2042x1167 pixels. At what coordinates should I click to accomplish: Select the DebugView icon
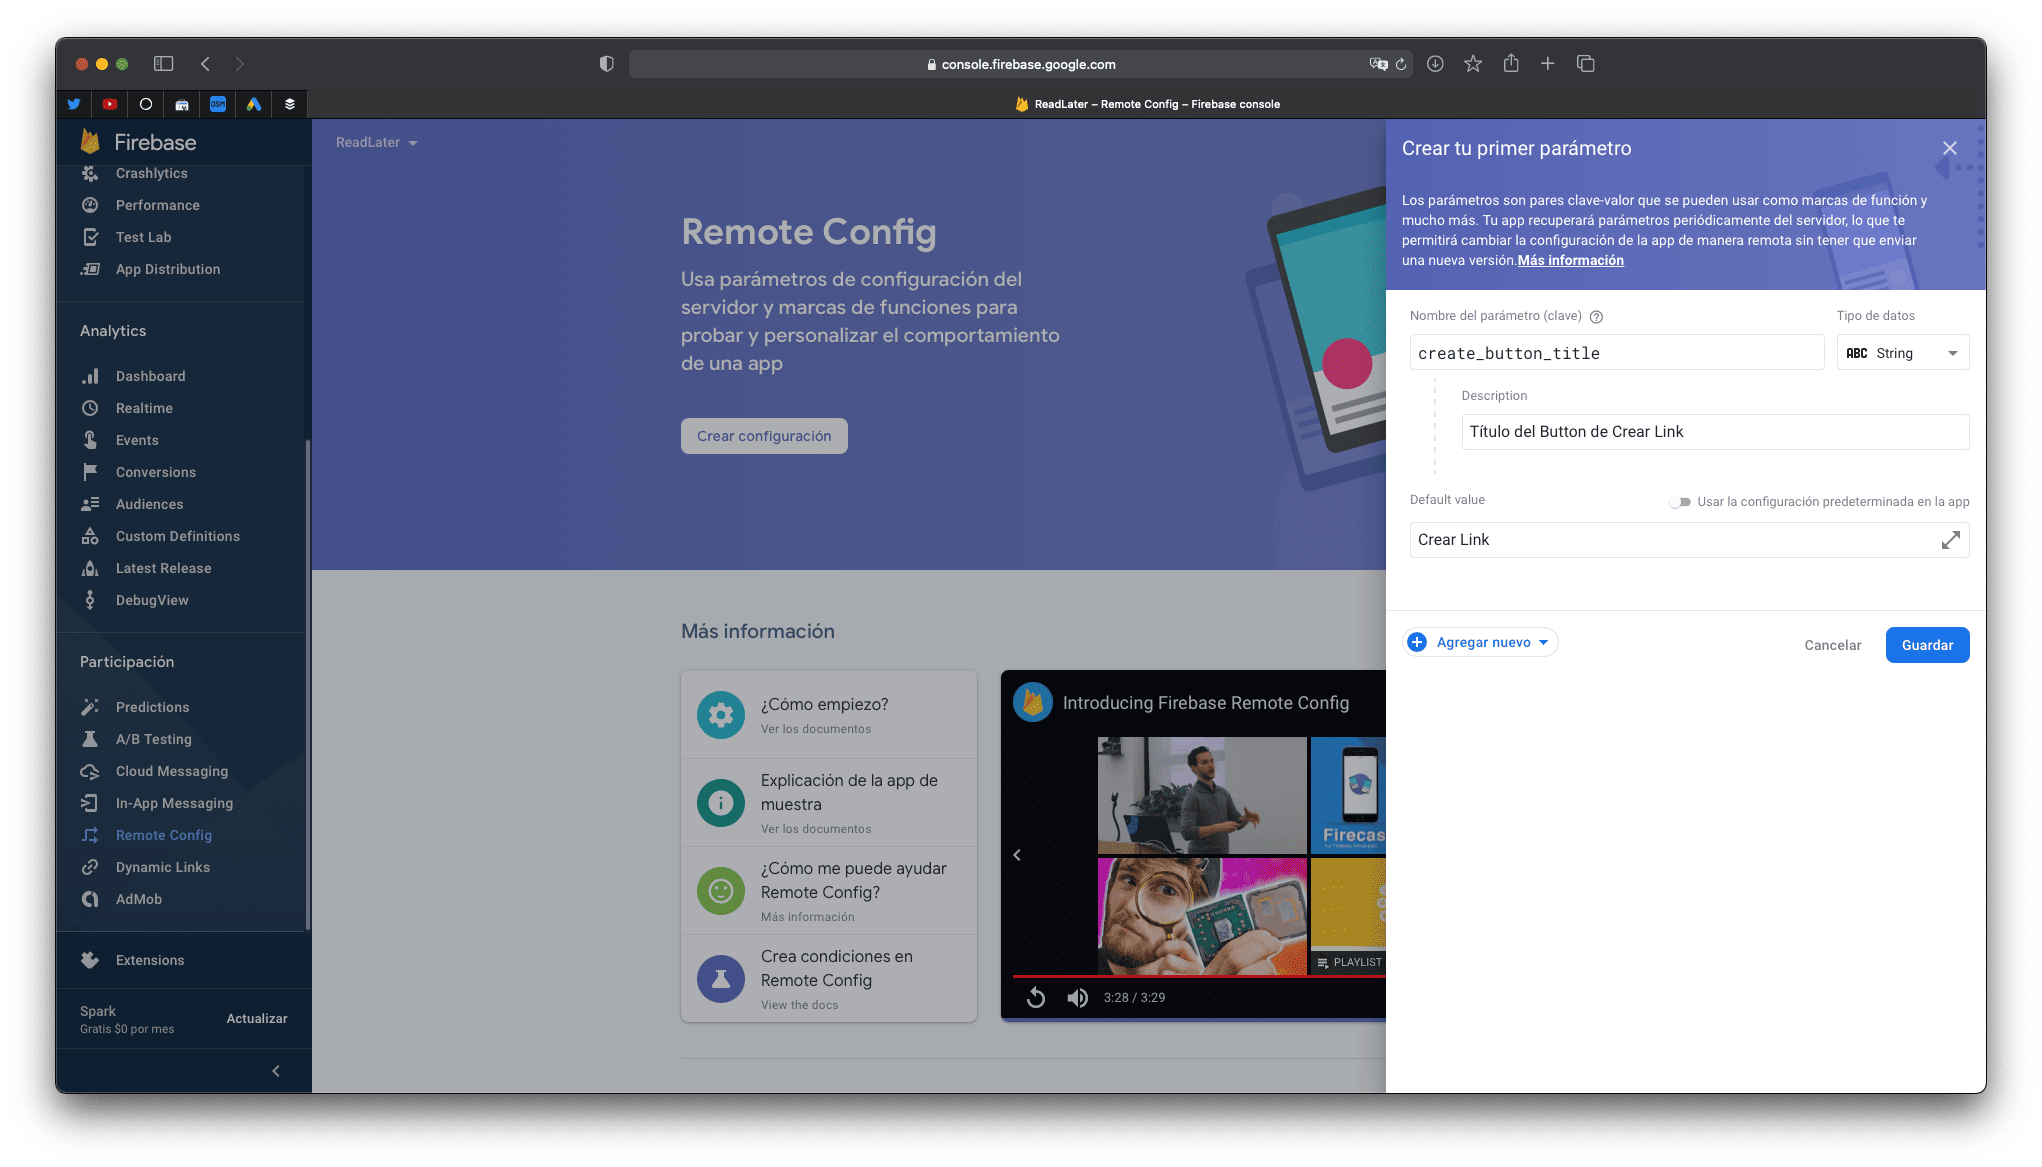(90, 600)
